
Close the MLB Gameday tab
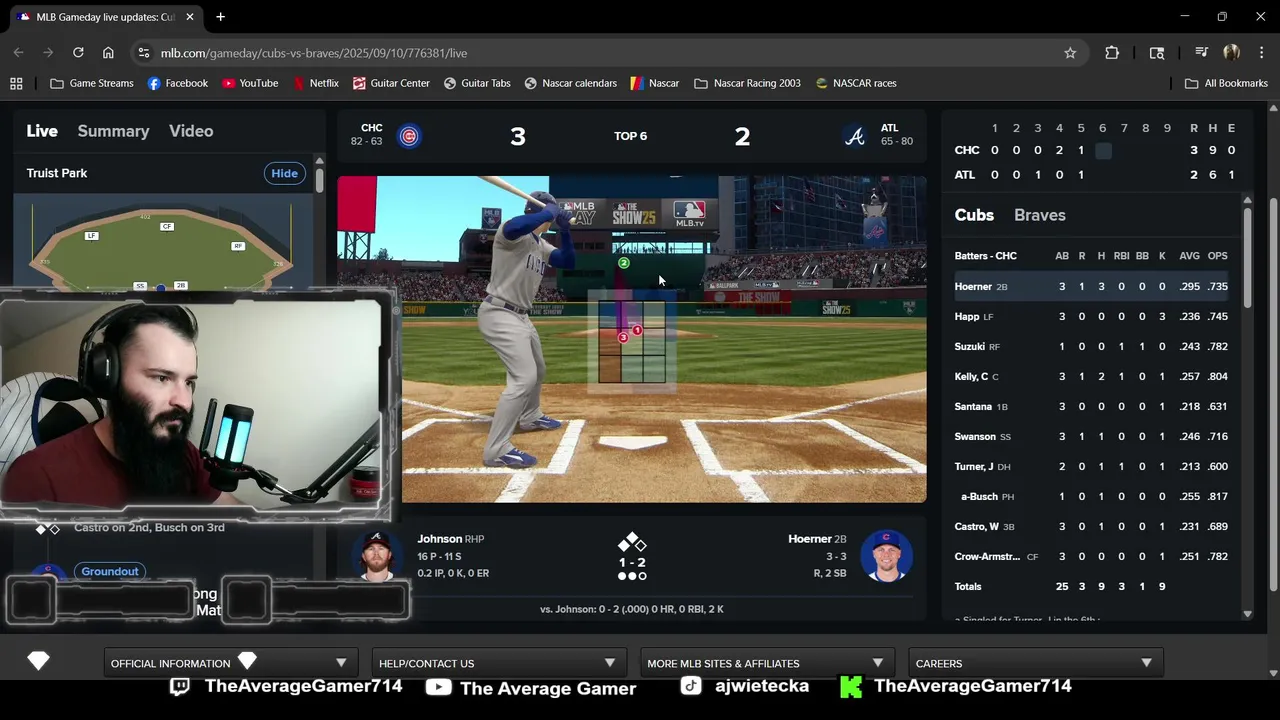pyautogui.click(x=190, y=17)
